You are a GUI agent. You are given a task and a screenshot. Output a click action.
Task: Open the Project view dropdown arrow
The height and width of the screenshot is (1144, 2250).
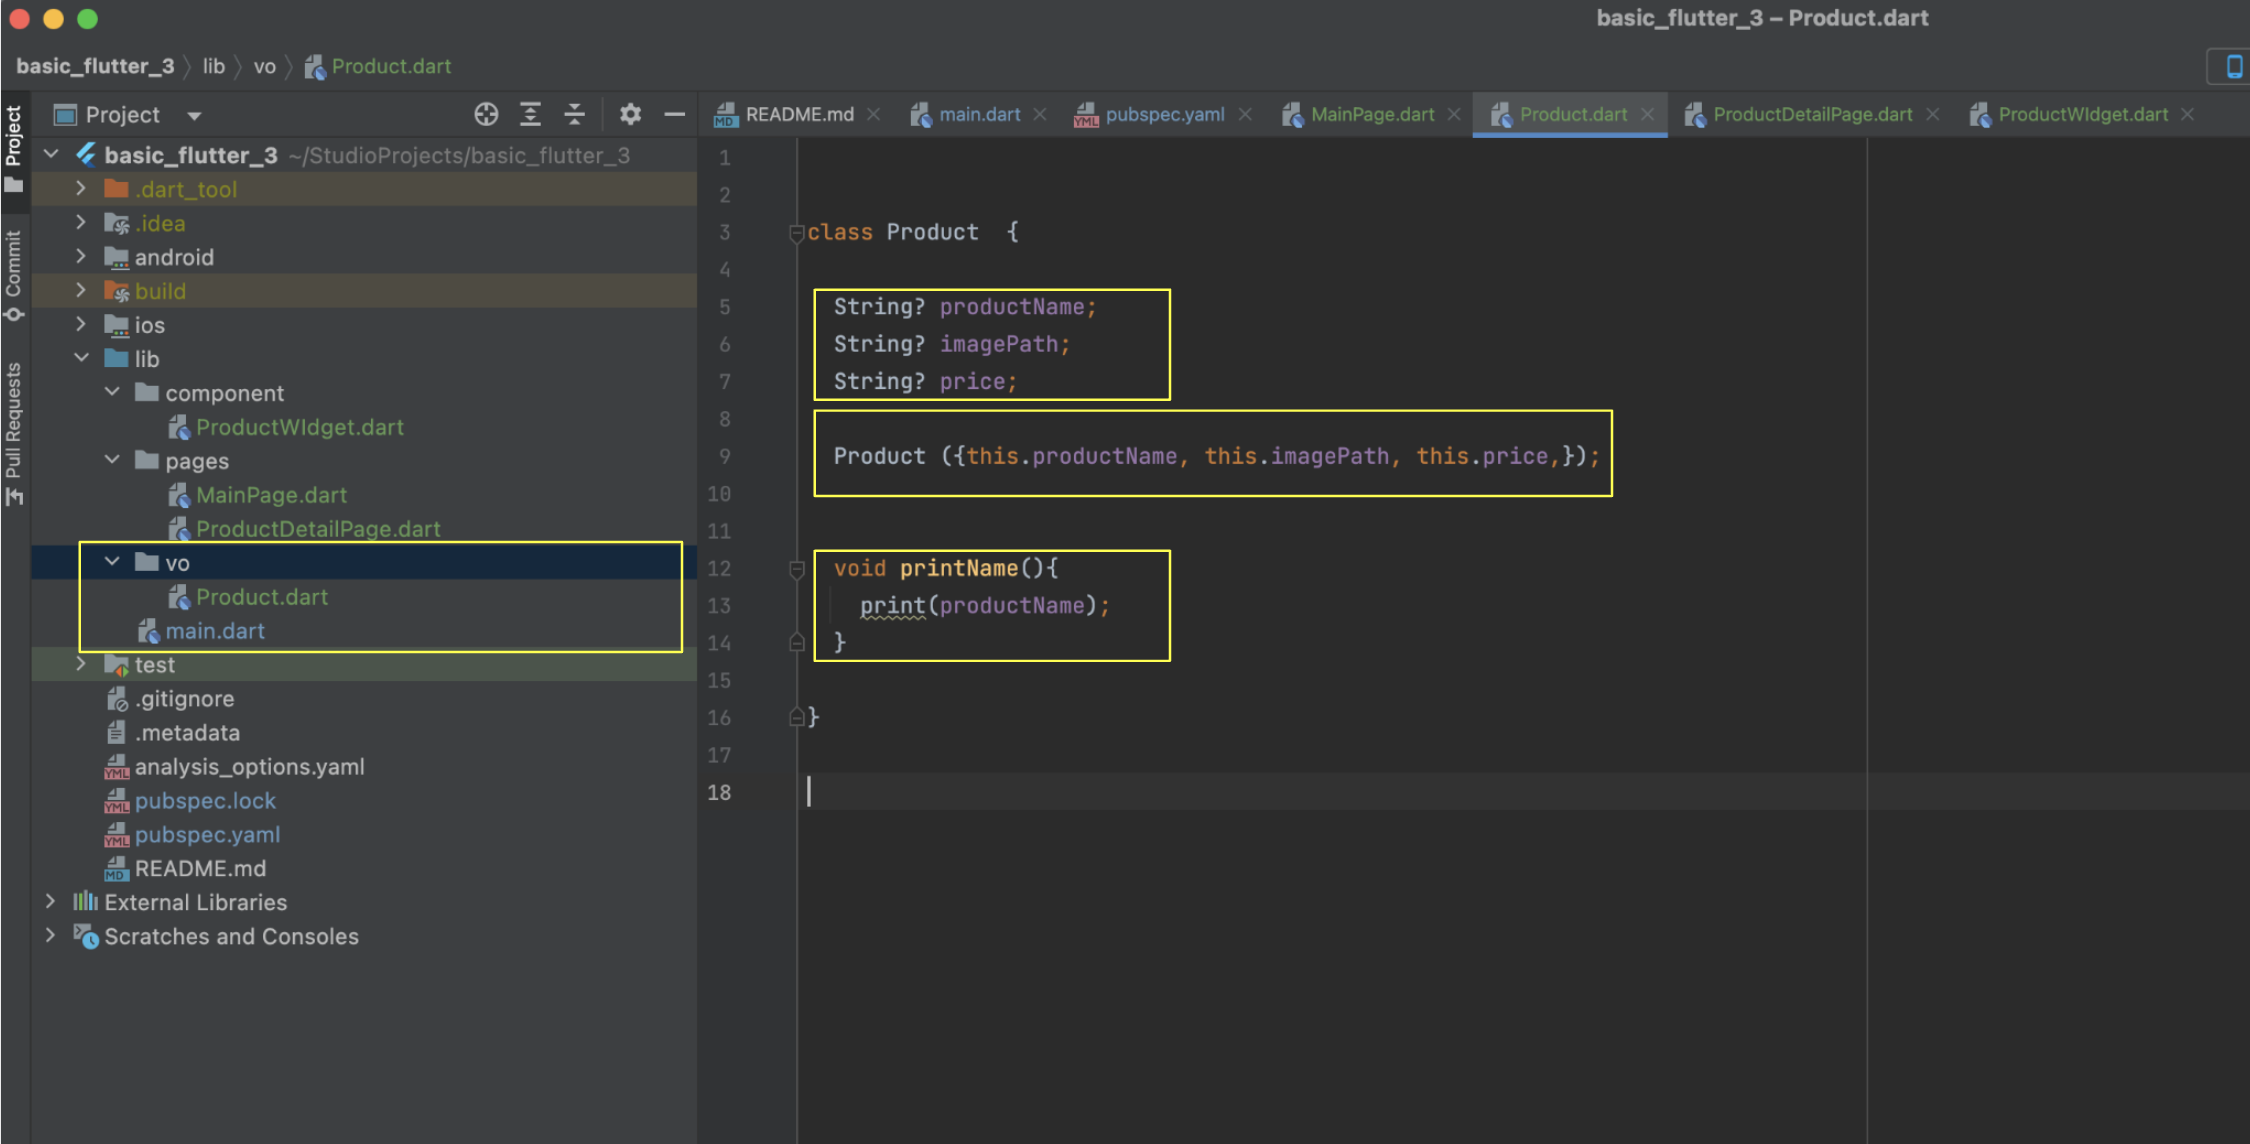pyautogui.click(x=194, y=116)
